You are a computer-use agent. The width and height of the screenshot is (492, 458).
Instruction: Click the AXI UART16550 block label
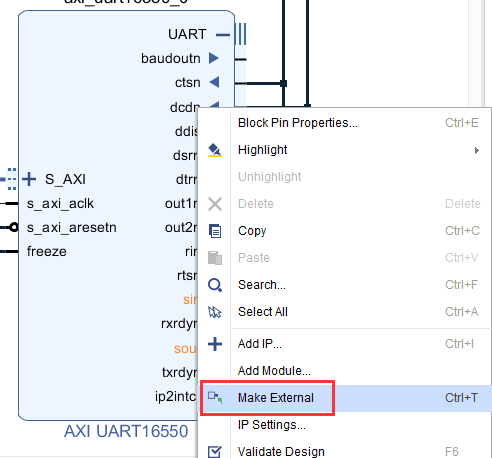coord(126,431)
